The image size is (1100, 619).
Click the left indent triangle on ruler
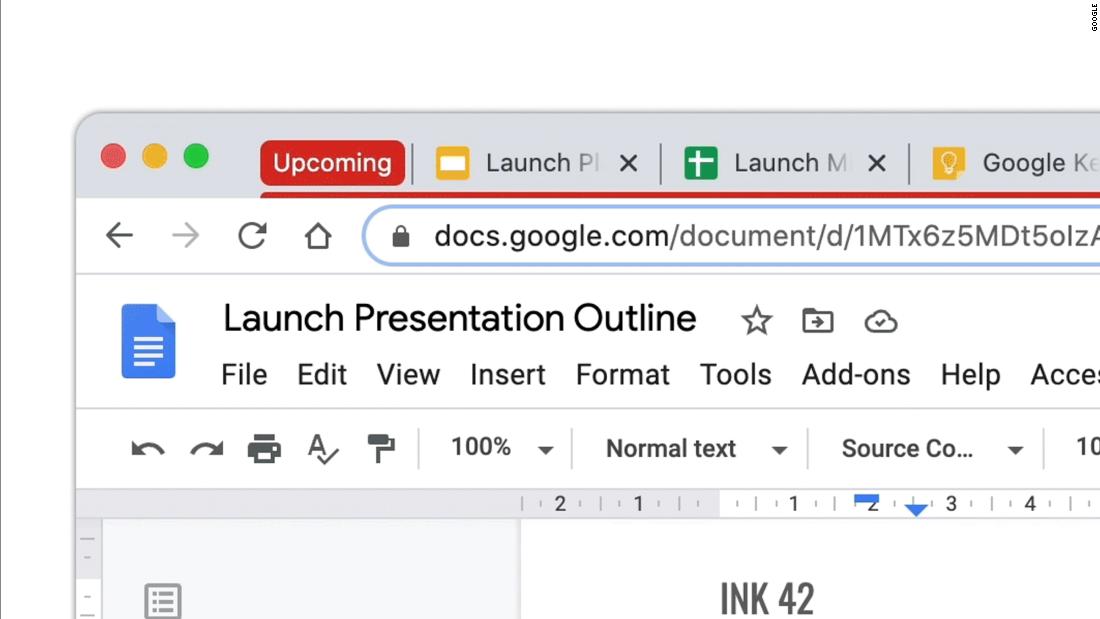coord(915,510)
